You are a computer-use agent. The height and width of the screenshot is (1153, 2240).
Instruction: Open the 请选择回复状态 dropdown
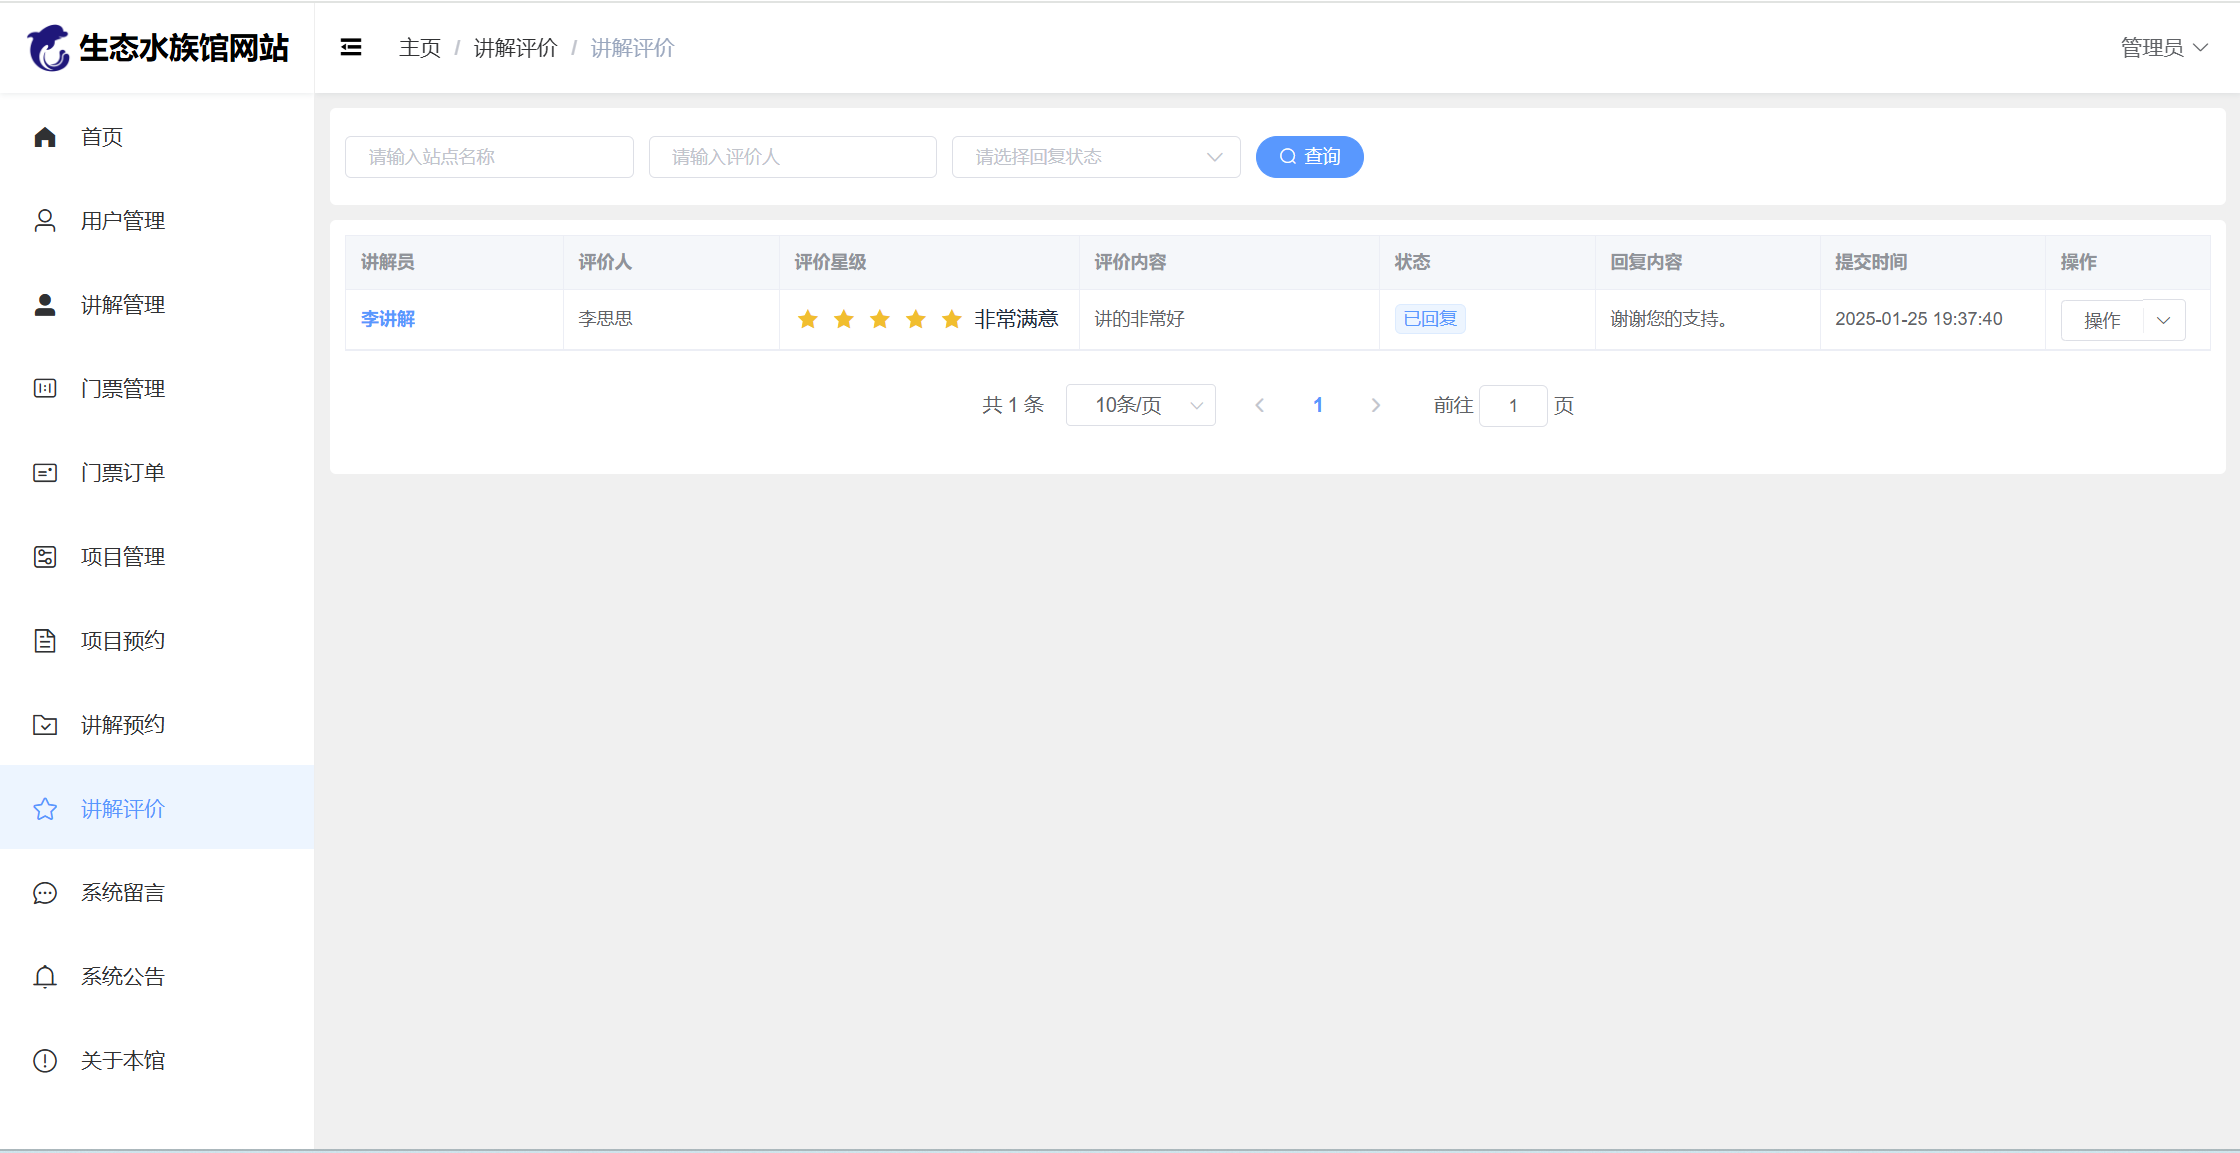click(x=1096, y=157)
